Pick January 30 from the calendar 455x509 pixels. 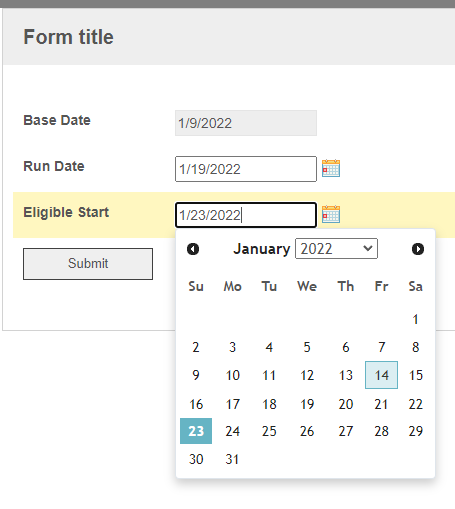pos(196,459)
